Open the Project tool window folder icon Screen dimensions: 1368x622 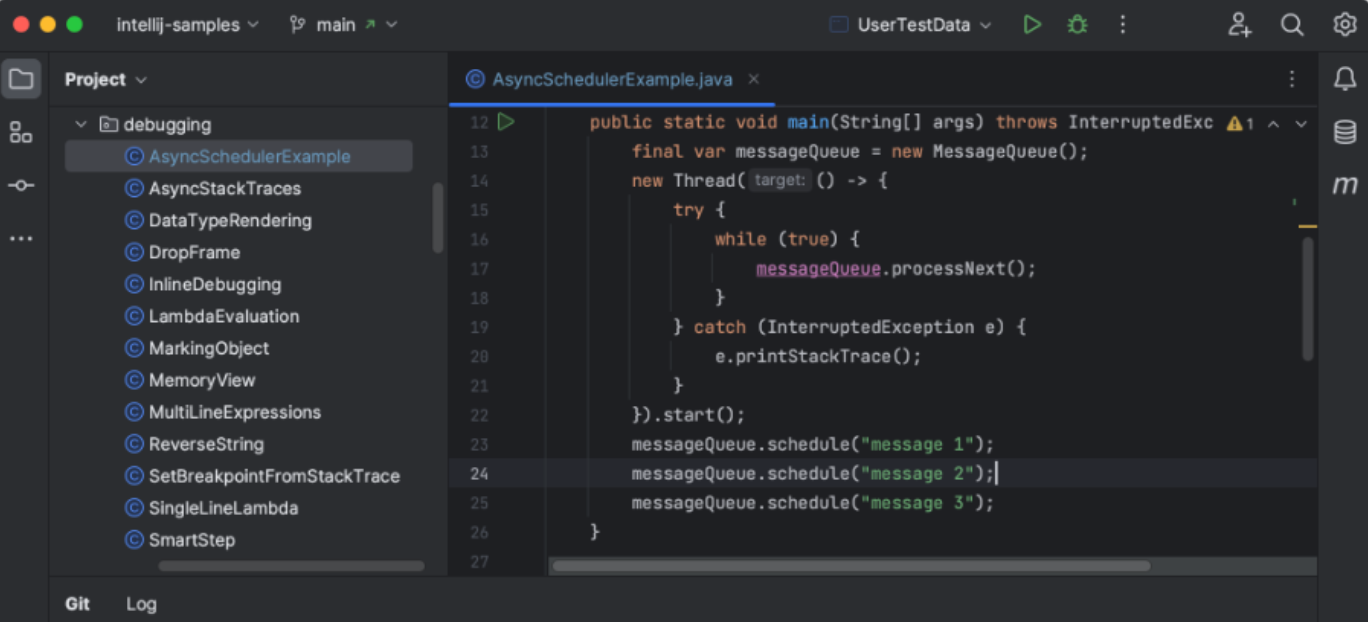21,79
